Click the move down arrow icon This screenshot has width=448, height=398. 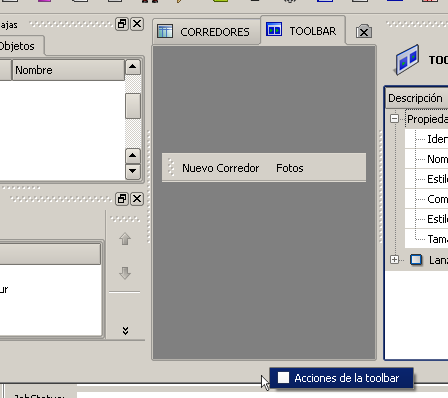[x=125, y=273]
